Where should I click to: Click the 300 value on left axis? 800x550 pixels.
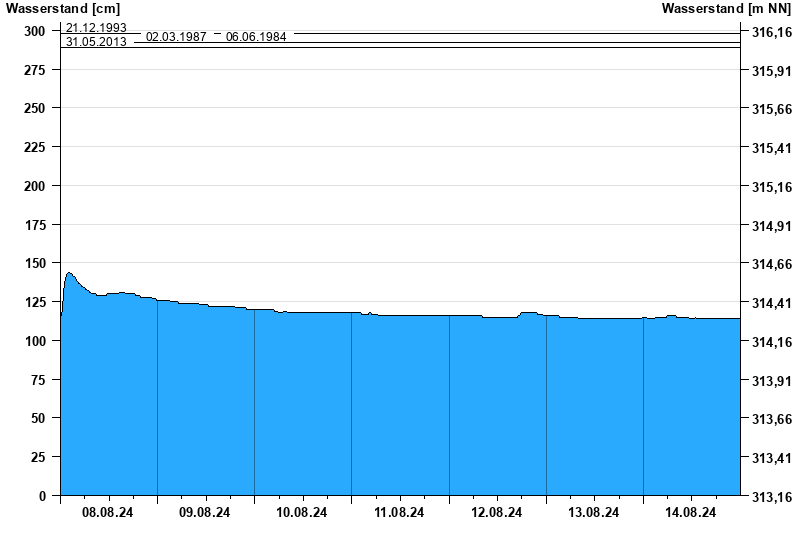35,31
